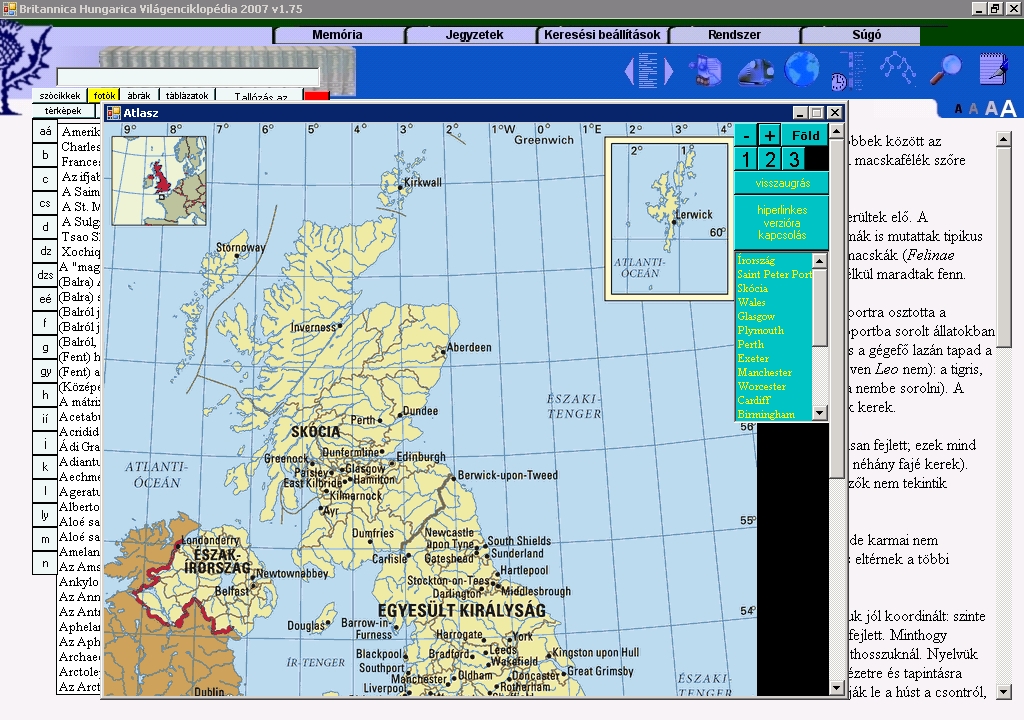This screenshot has height=720, width=1024.
Task: Click the Inverness label on the map
Action: click(313, 327)
